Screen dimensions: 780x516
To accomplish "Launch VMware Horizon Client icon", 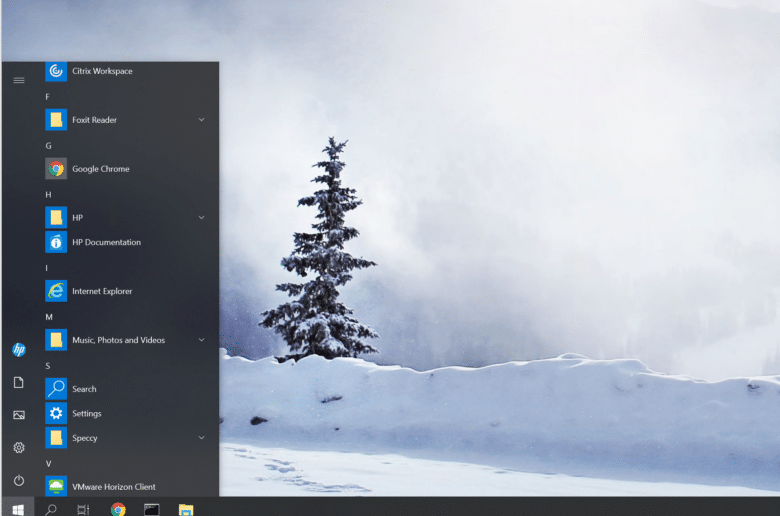I will pos(56,486).
